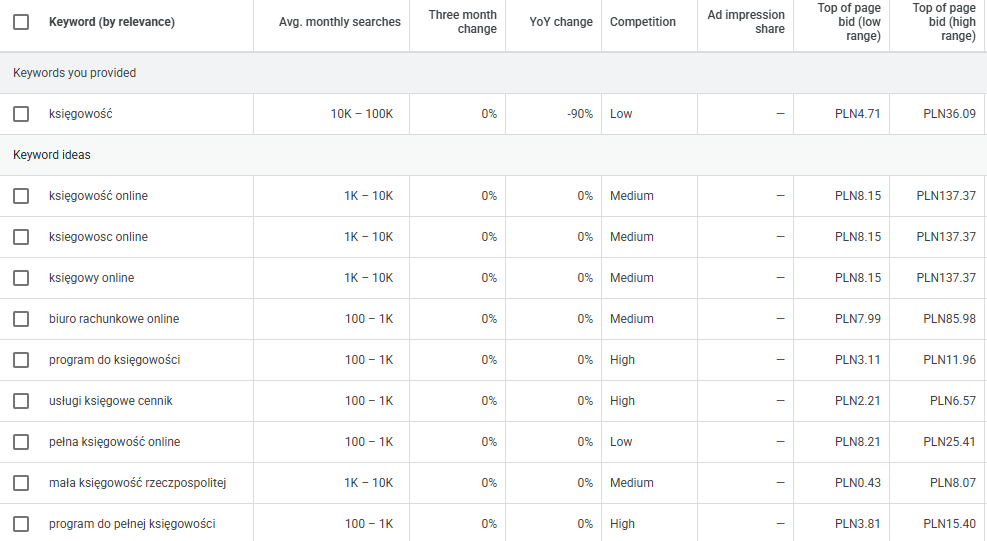Check the księgowość online row checkbox
Screen dimensions: 987x541
pos(21,196)
